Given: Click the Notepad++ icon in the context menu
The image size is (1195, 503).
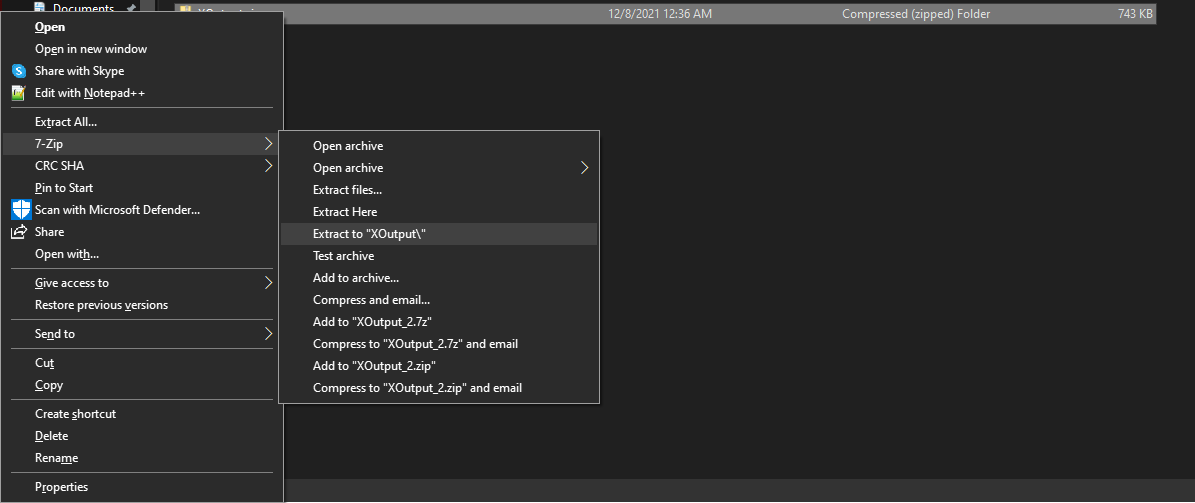Looking at the screenshot, I should pos(18,93).
